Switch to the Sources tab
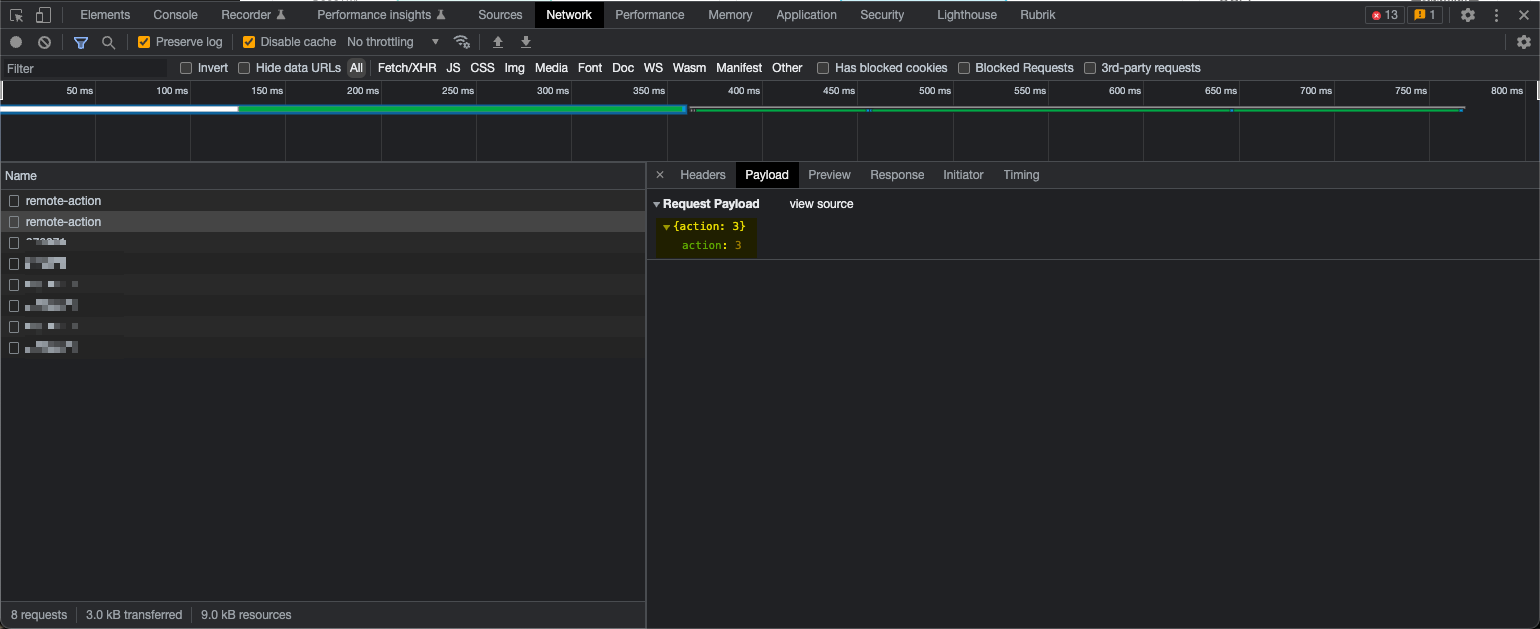 pyautogui.click(x=500, y=15)
